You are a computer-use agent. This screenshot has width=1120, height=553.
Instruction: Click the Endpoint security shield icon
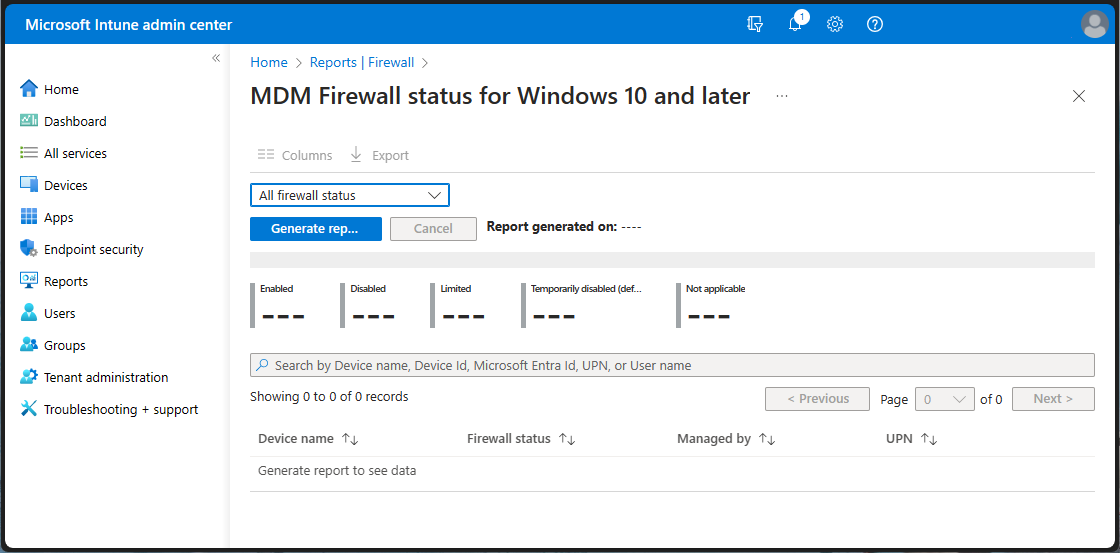click(29, 249)
